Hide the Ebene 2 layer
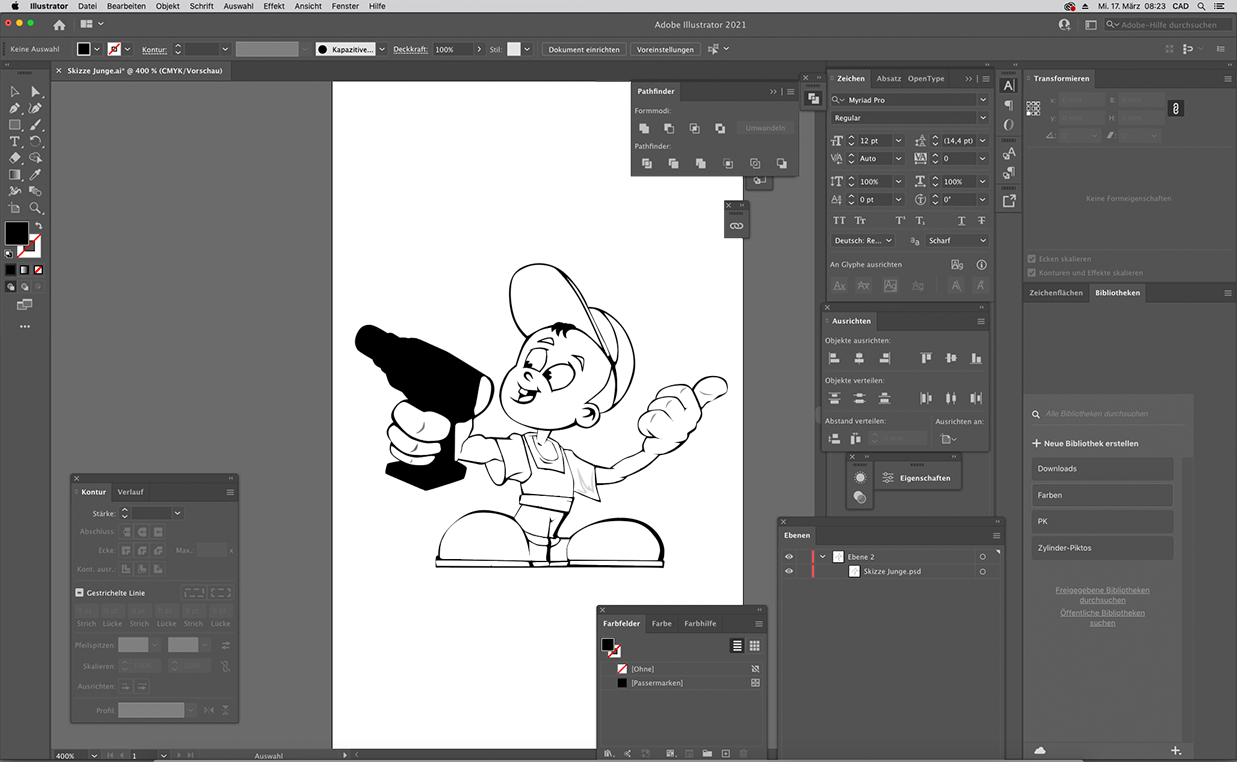The image size is (1237, 762). coord(789,557)
